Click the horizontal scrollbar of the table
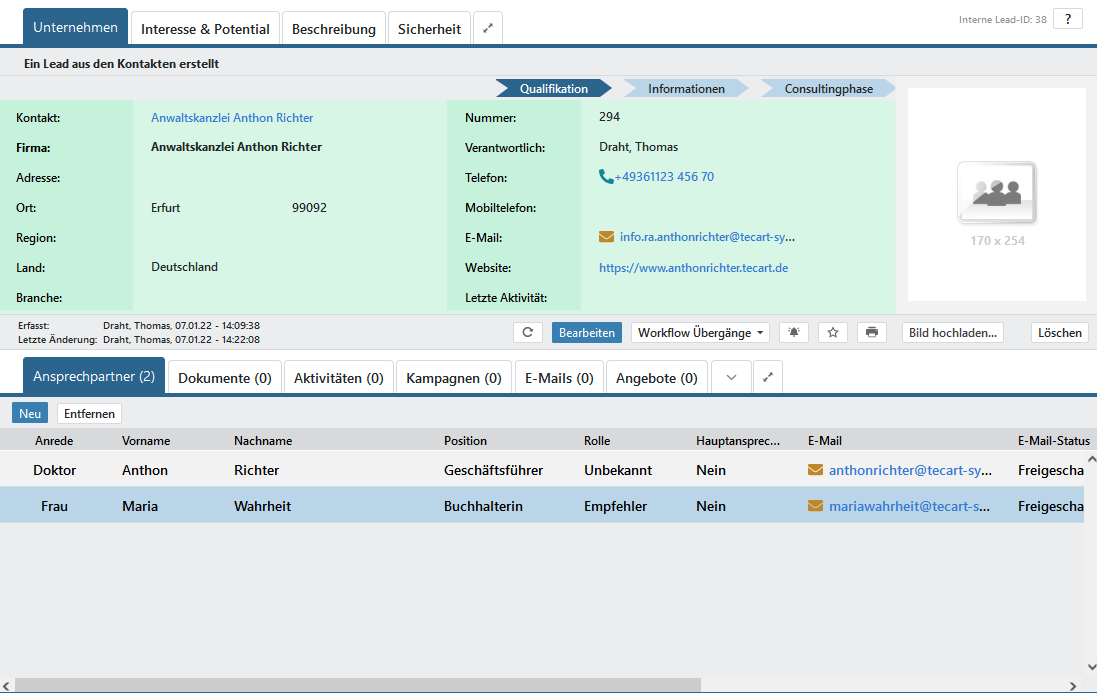 pyautogui.click(x=358, y=685)
